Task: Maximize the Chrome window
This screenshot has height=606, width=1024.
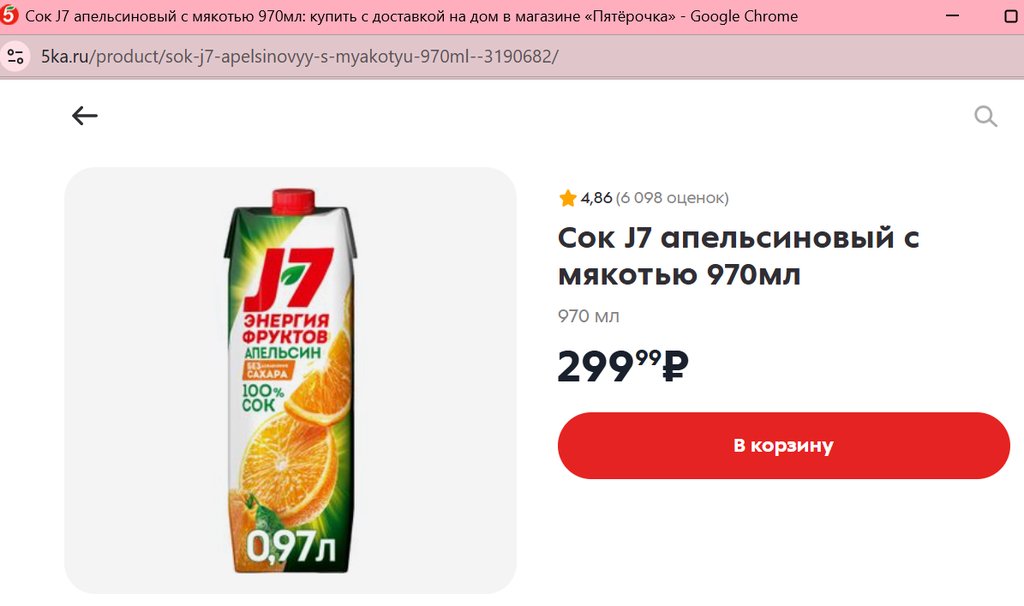Action: point(1012,16)
